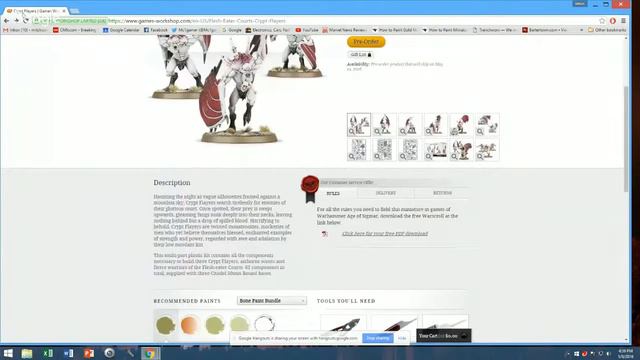Click Hide on the Hangouts sharing bar
Screen dimensions: 640x360
pos(402,338)
